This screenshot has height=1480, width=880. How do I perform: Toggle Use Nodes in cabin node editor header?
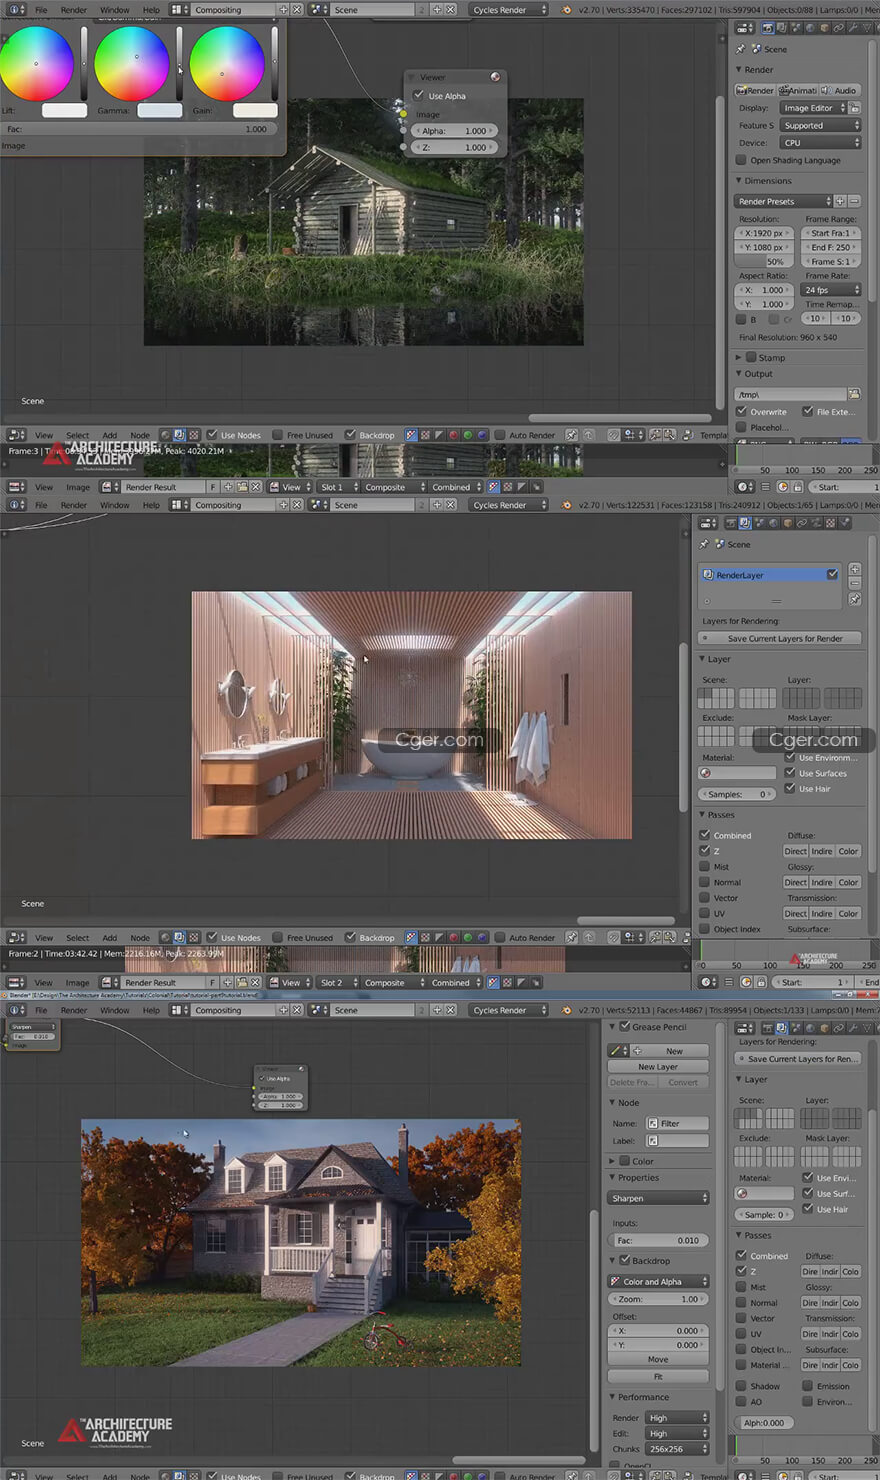pos(212,435)
